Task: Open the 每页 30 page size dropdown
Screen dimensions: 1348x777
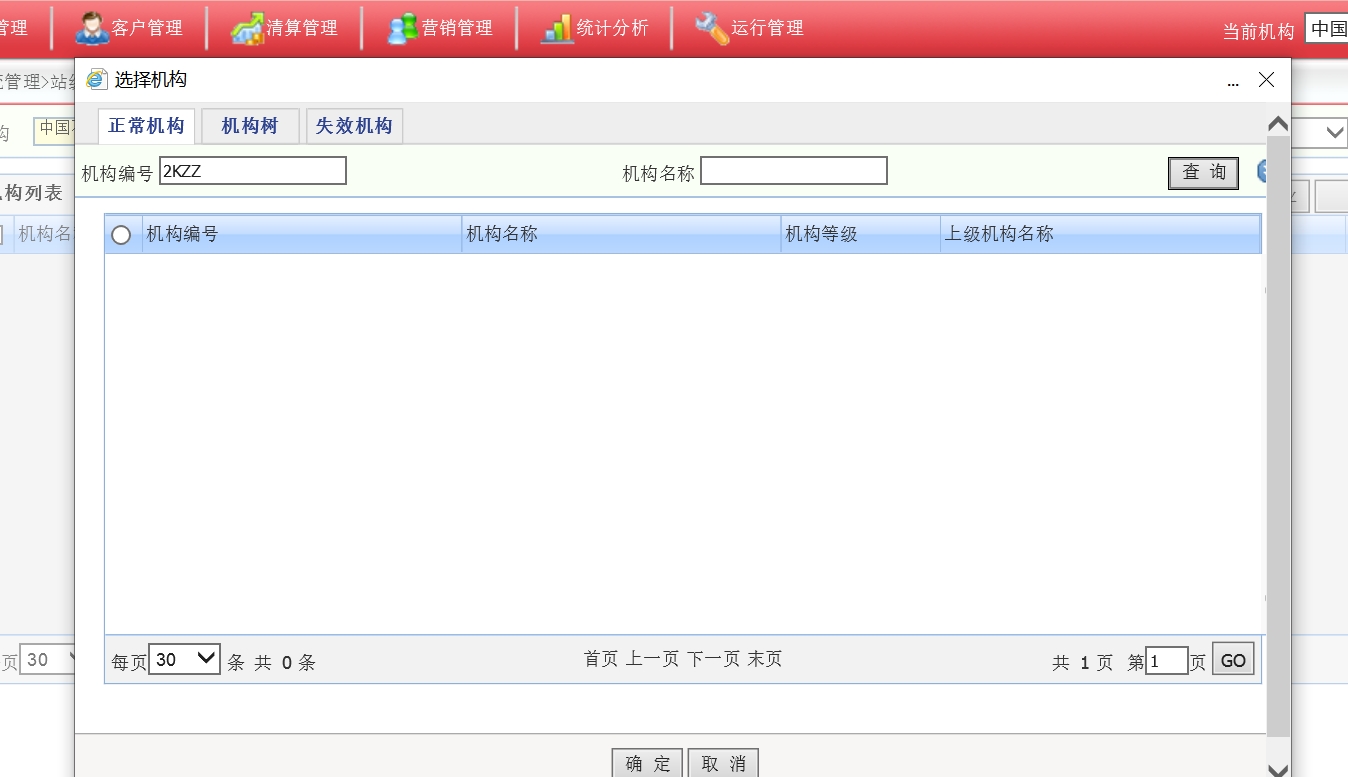Action: (x=184, y=659)
